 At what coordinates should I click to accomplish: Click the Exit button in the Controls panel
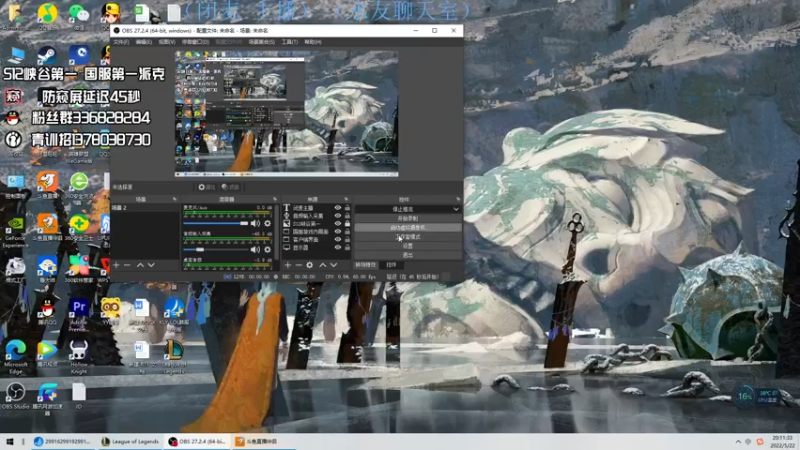click(x=408, y=255)
